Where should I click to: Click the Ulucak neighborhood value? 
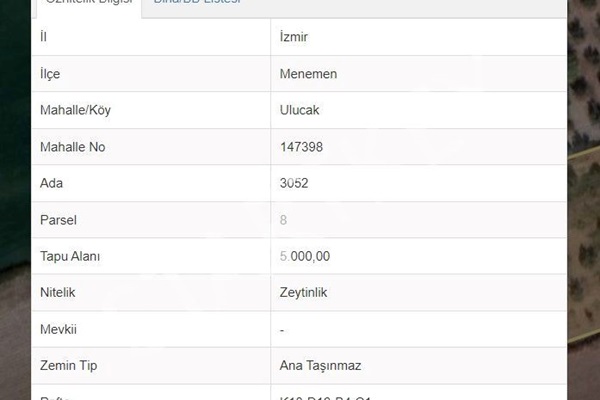point(299,110)
